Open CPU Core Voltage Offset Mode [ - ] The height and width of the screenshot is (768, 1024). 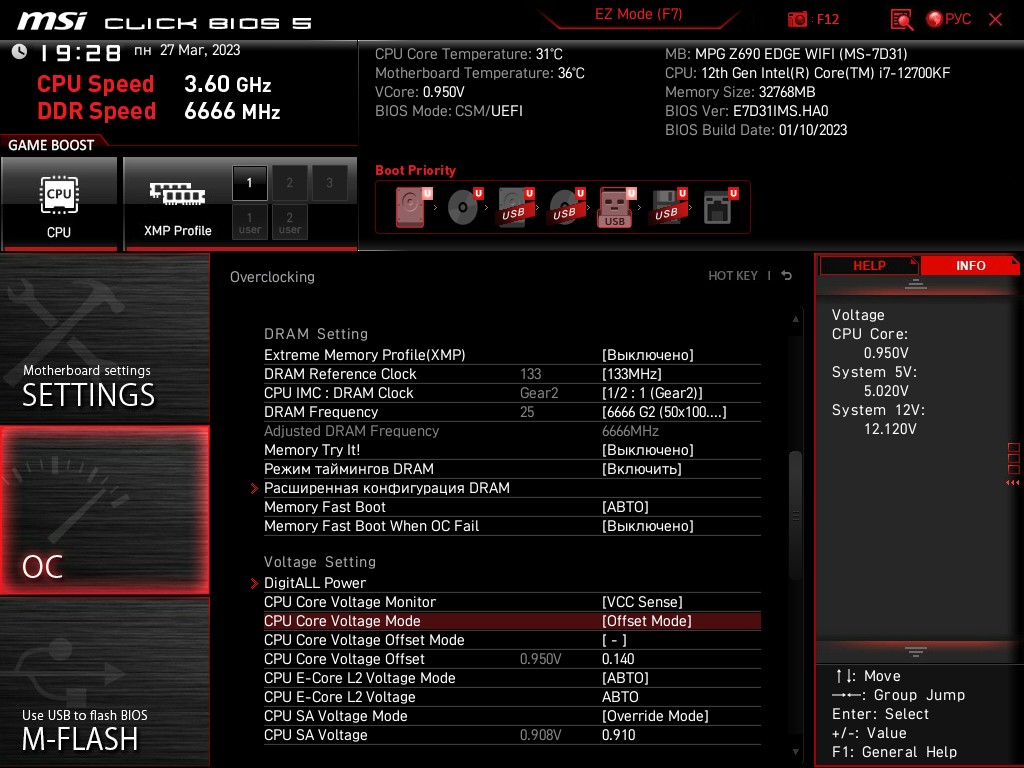tap(614, 639)
